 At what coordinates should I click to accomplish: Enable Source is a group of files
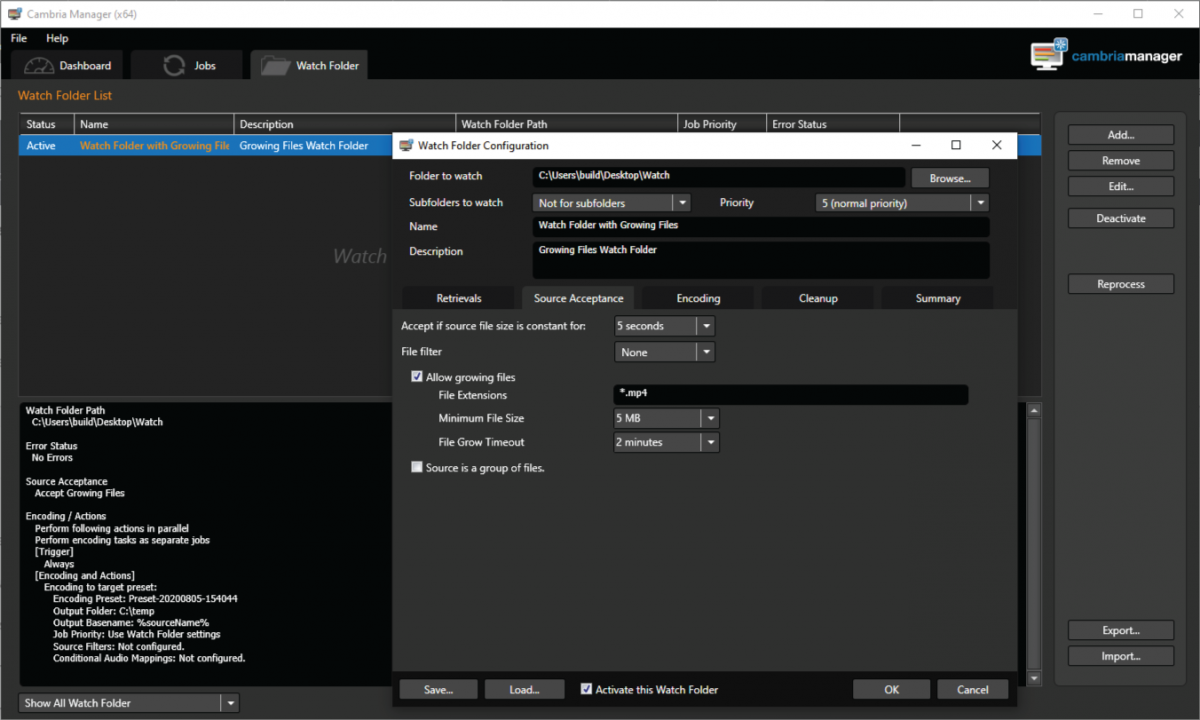417,467
